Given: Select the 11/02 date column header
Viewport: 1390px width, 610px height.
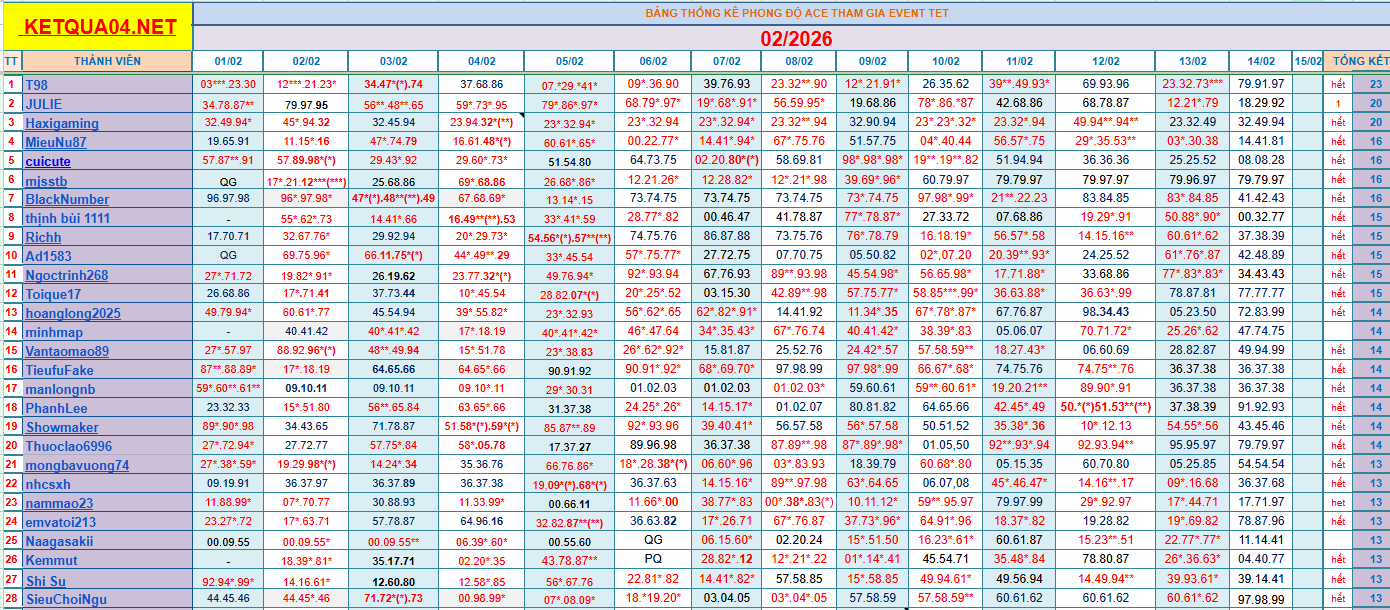Looking at the screenshot, I should coord(1019,61).
